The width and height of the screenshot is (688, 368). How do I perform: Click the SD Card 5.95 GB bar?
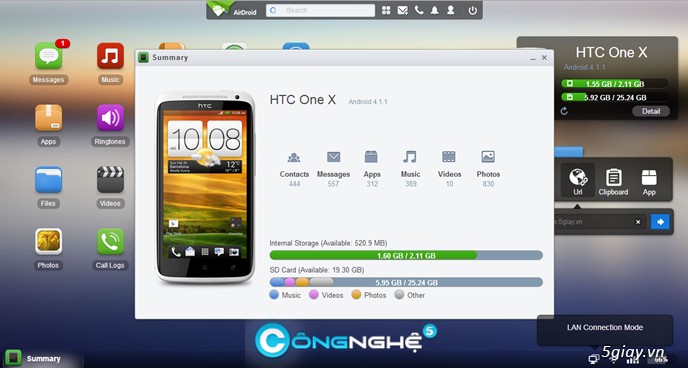[406, 282]
